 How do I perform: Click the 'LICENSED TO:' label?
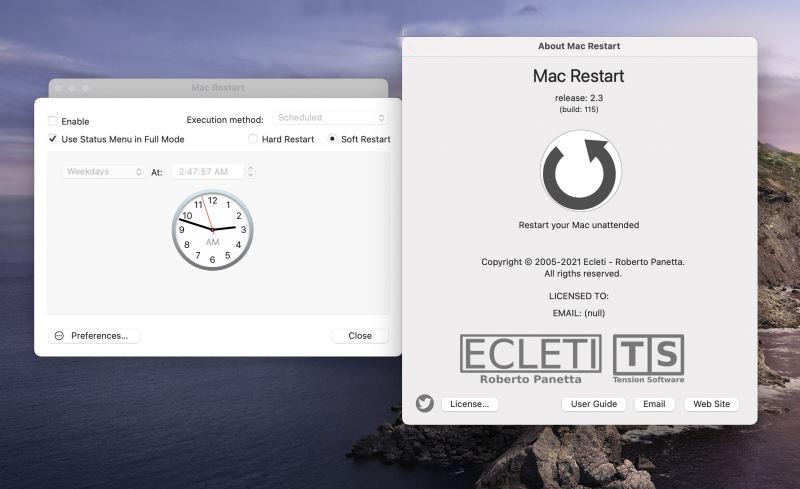point(579,296)
